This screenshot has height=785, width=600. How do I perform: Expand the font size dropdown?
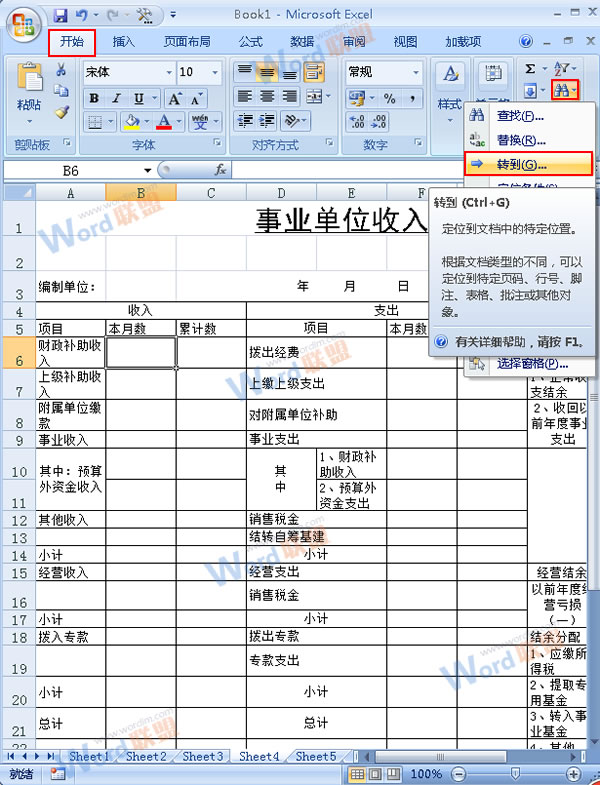[215, 73]
